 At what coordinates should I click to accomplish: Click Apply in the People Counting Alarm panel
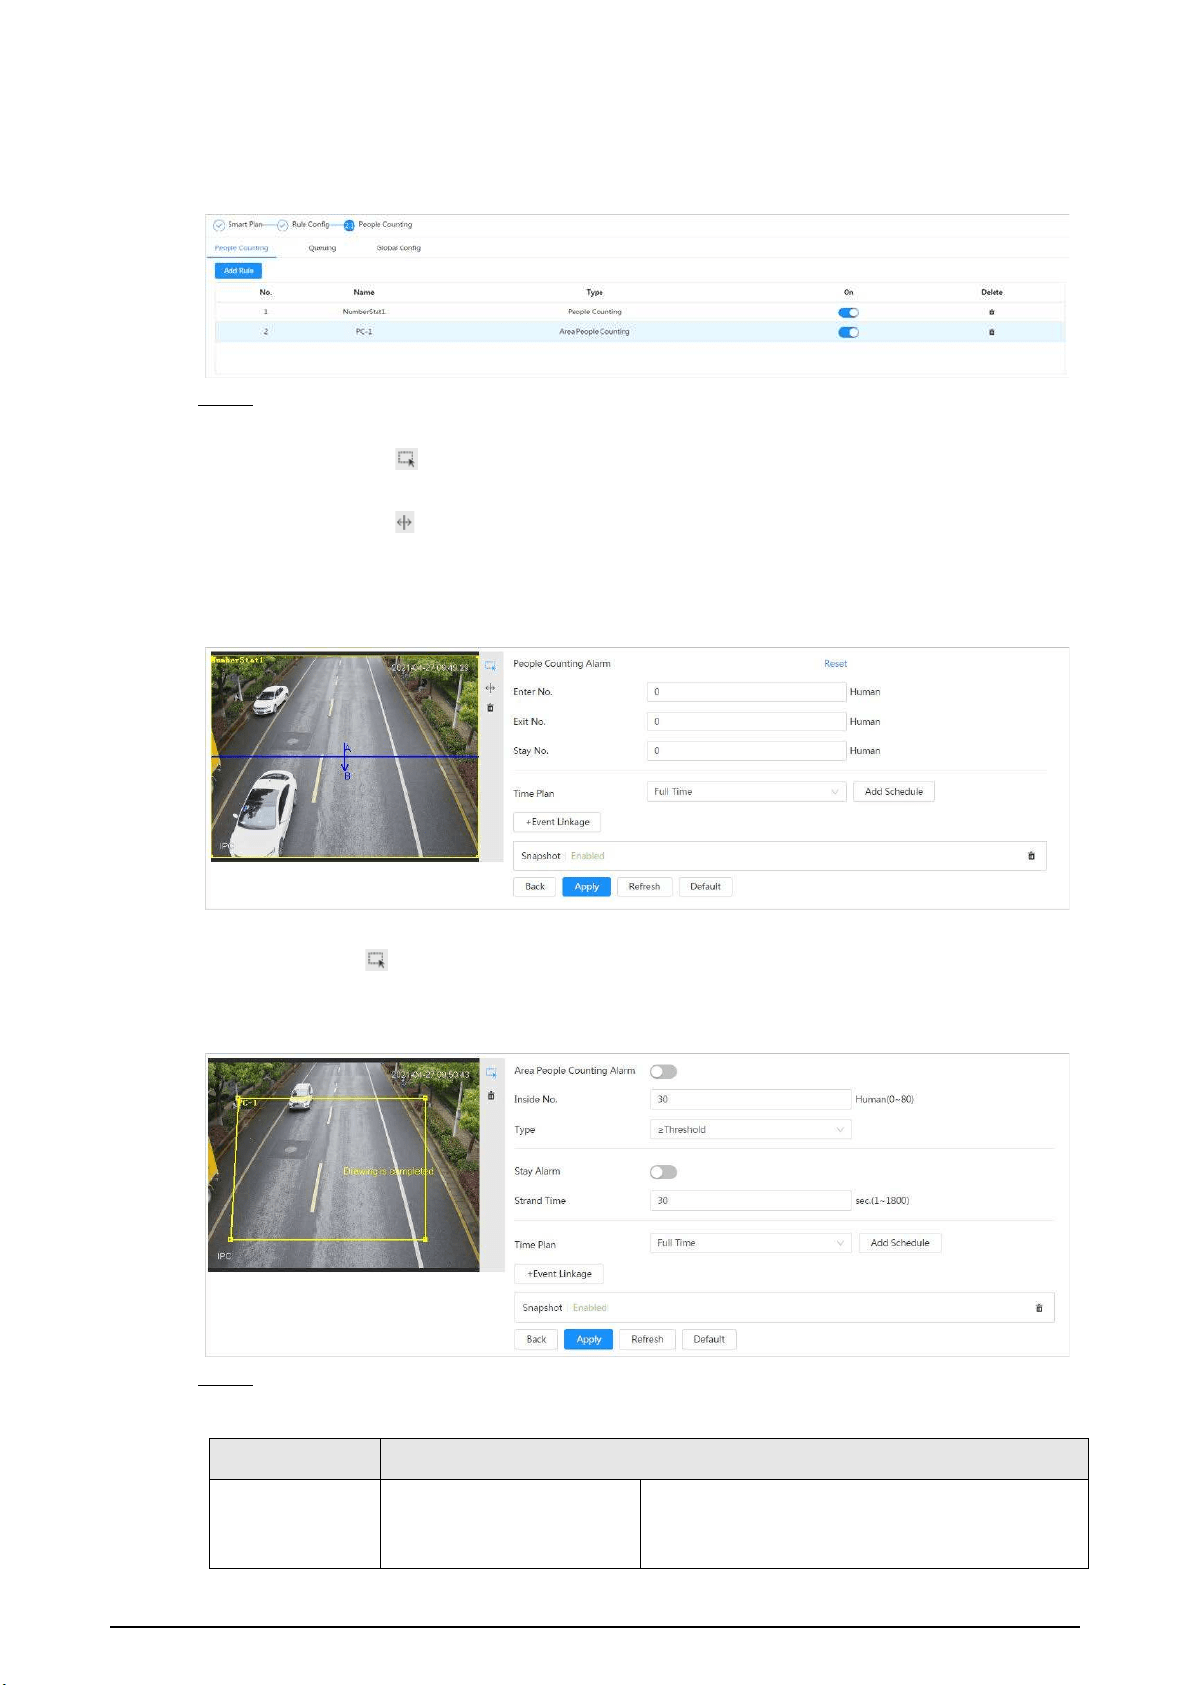(587, 887)
